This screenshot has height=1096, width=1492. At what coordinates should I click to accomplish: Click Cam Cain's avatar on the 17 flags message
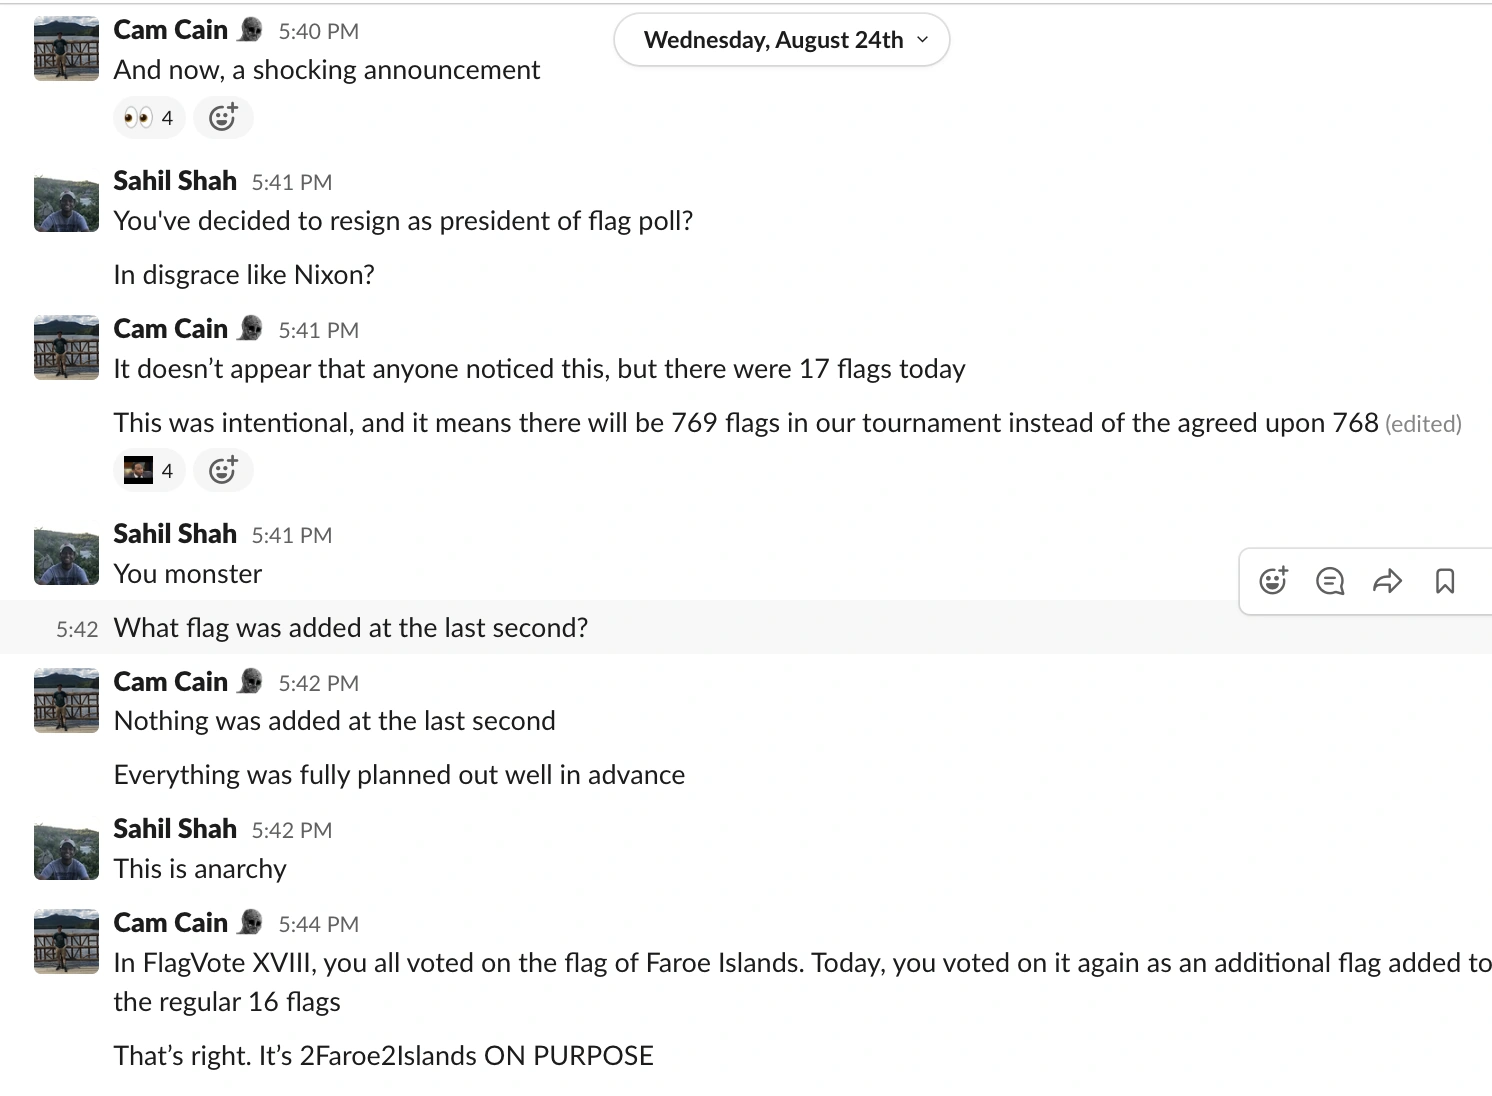(x=66, y=347)
